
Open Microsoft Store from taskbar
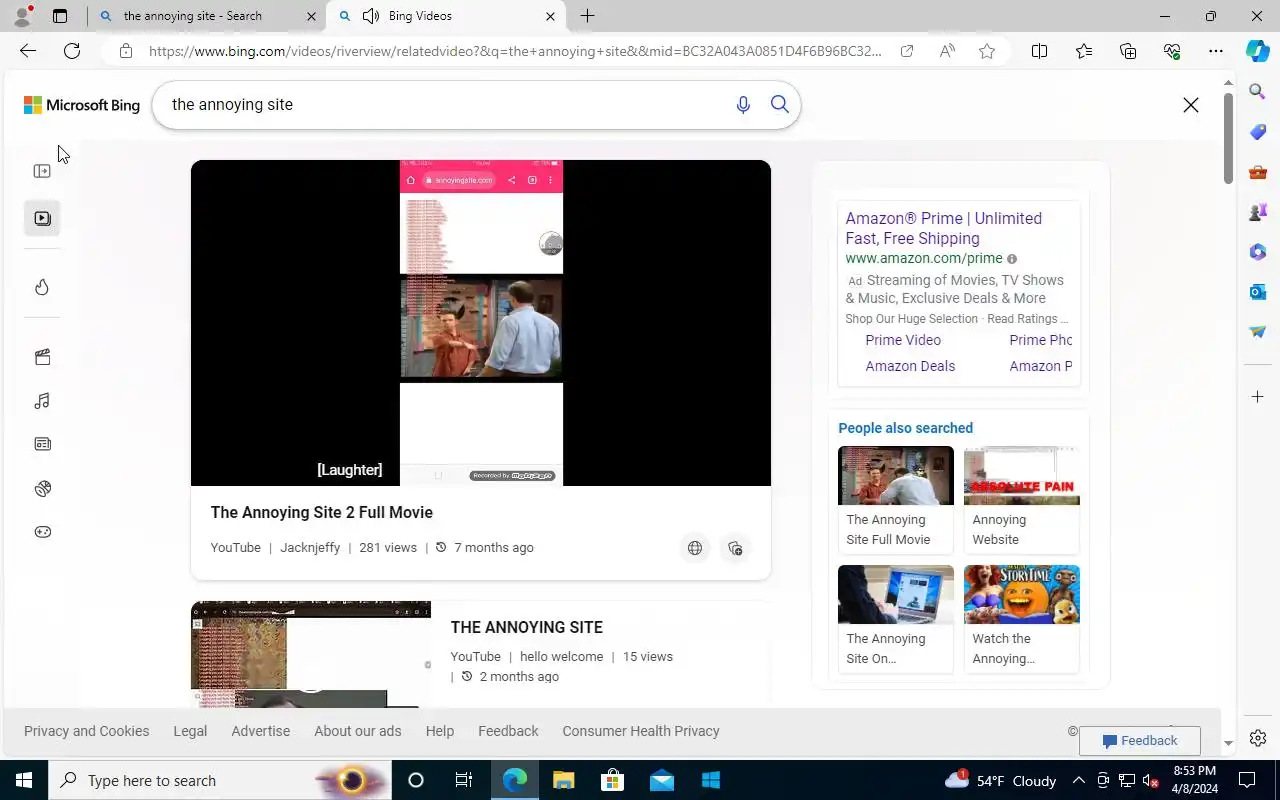tap(612, 780)
